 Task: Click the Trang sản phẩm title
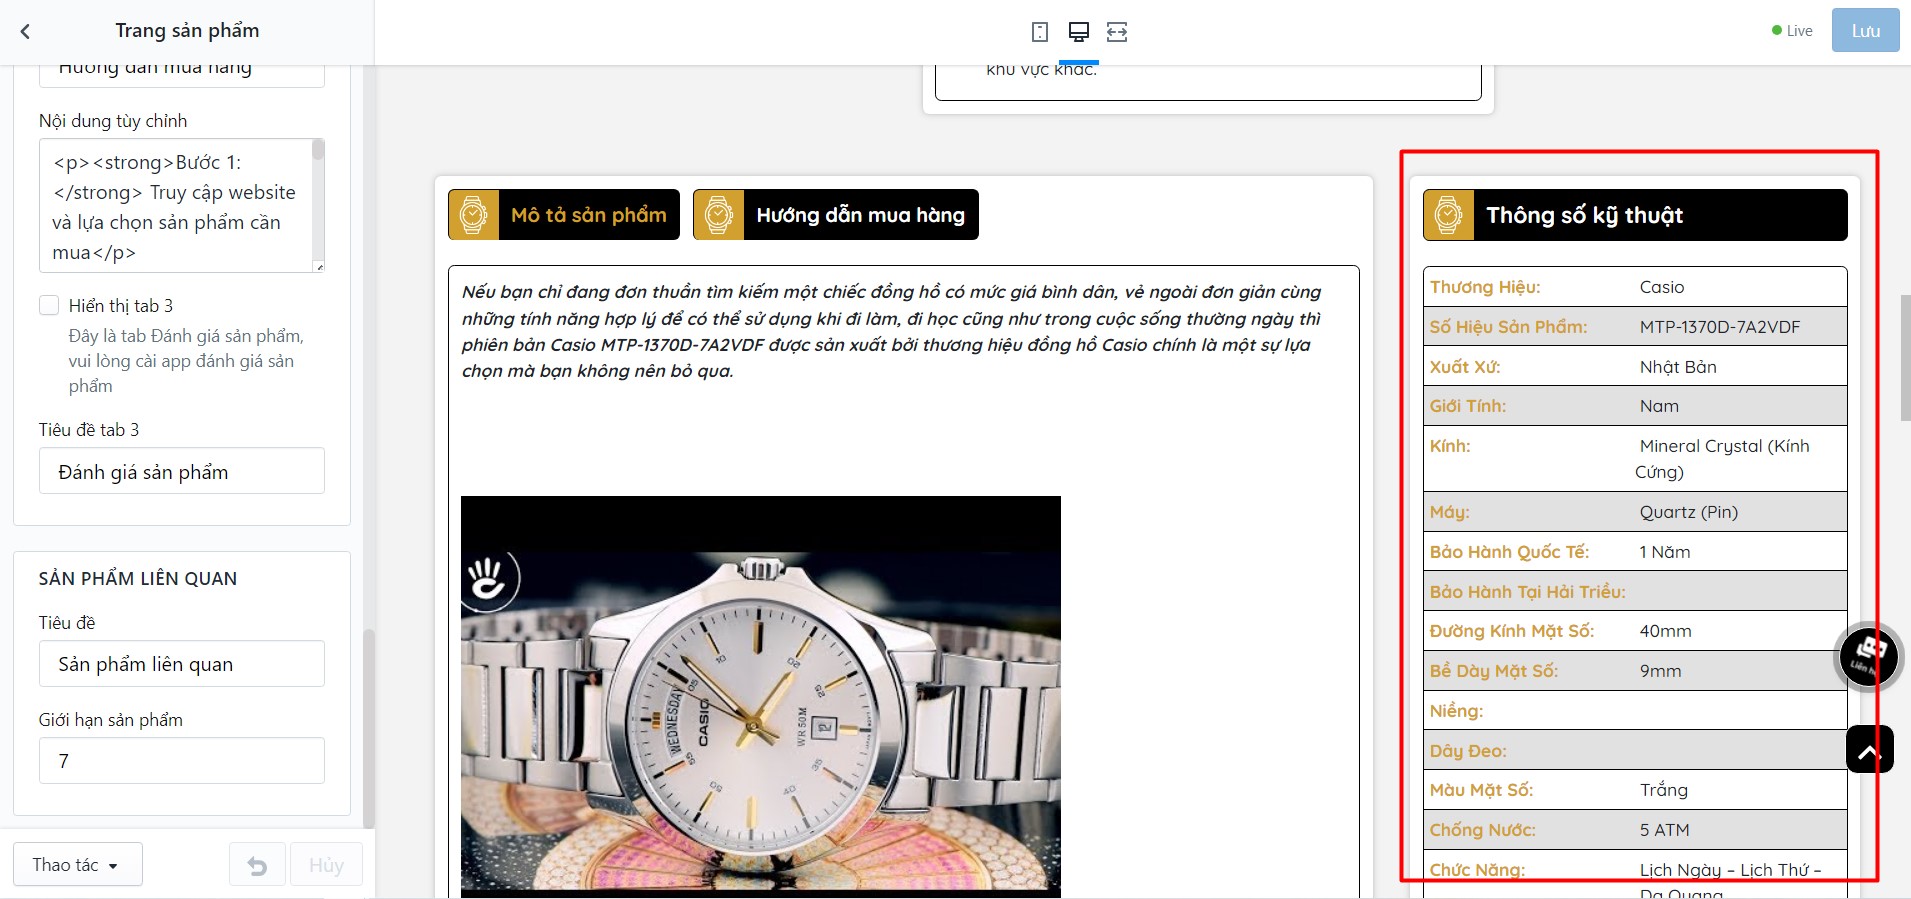point(187,31)
